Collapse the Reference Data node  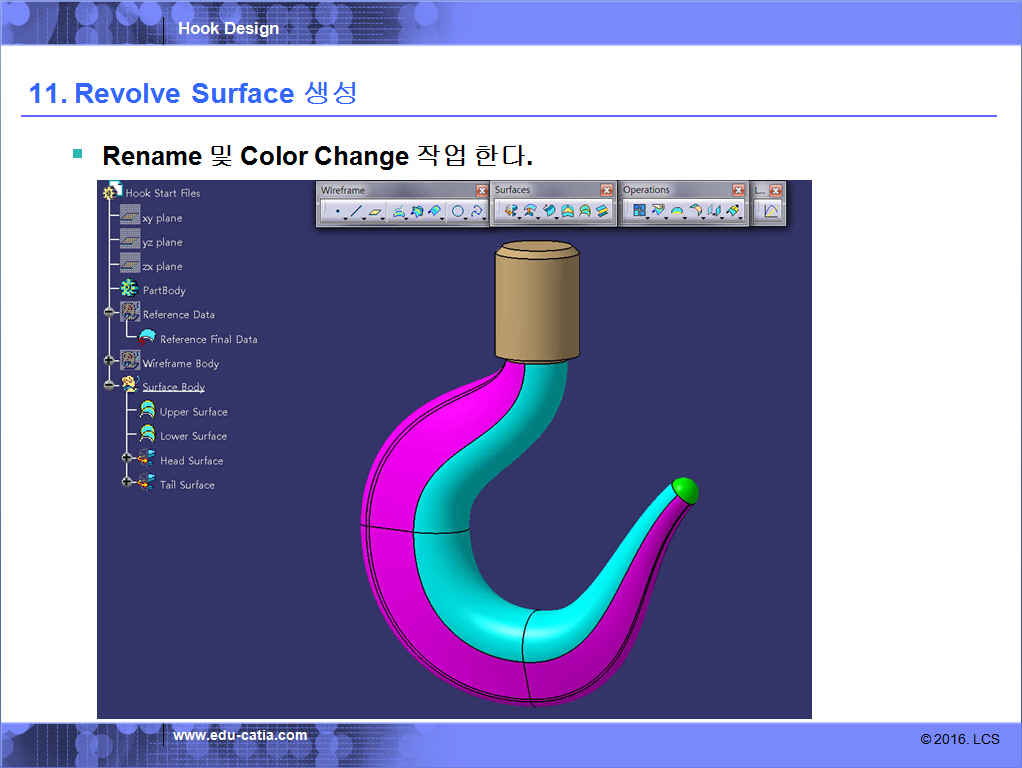point(109,314)
